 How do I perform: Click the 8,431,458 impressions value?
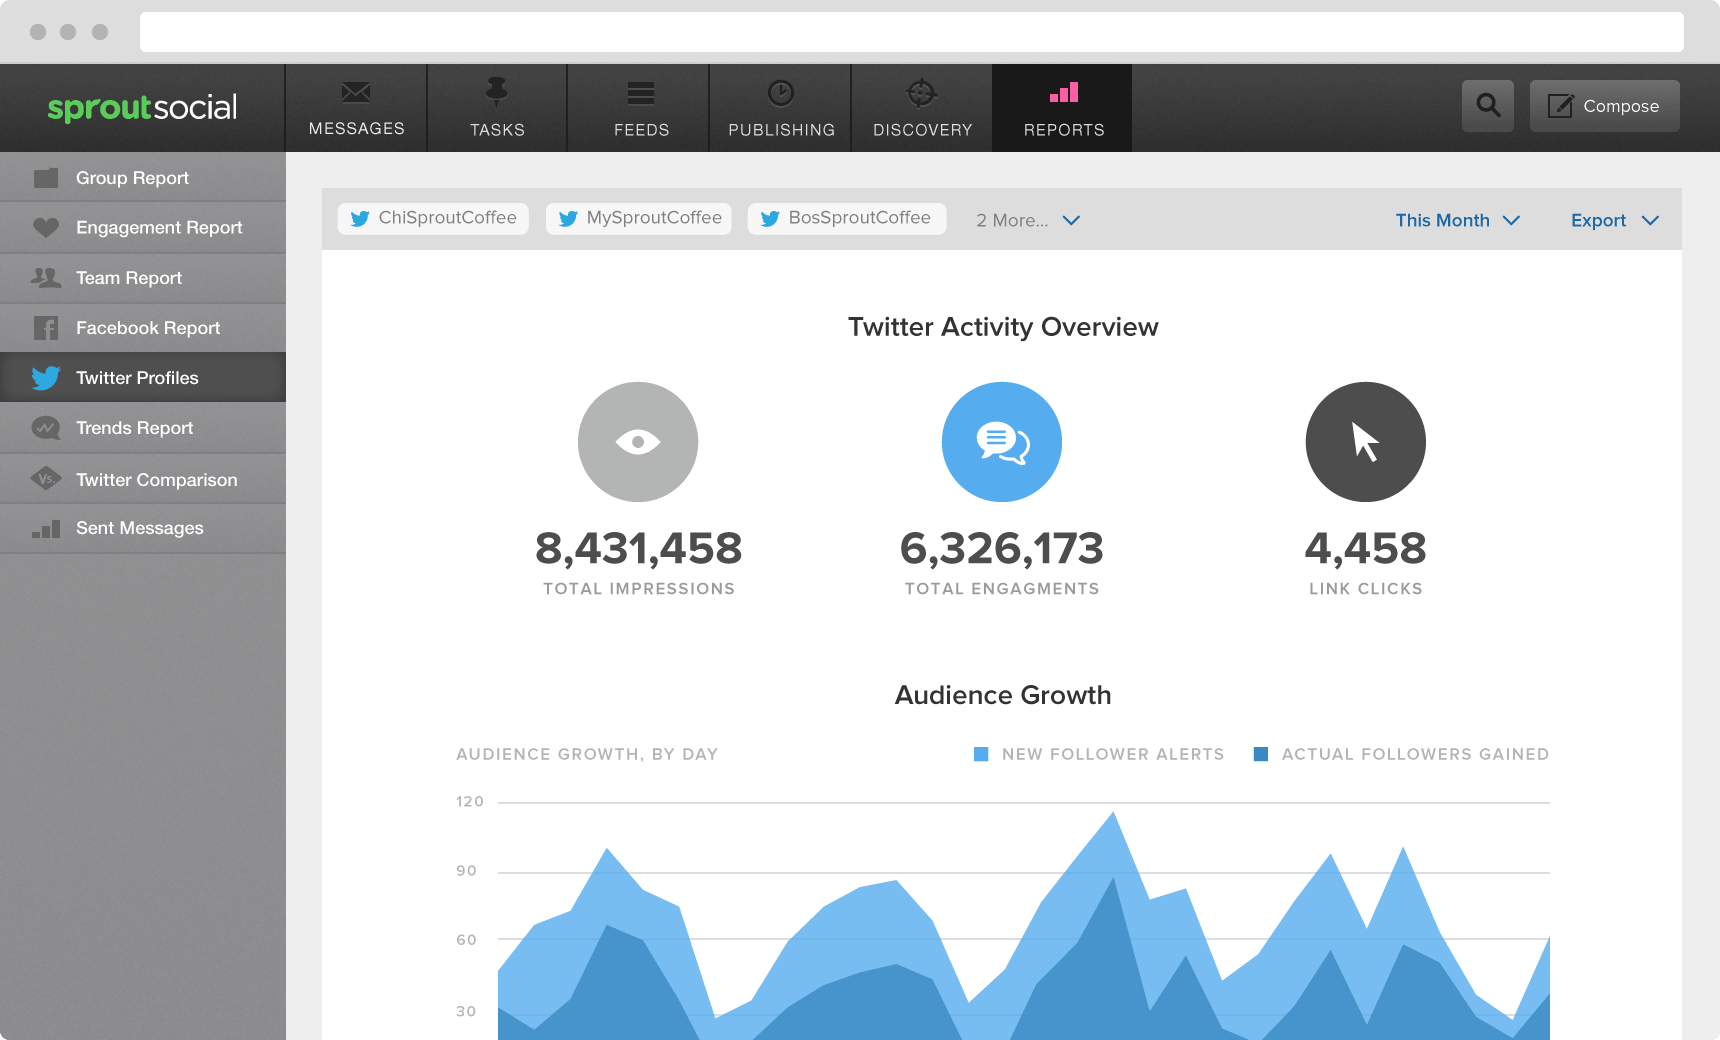point(638,548)
